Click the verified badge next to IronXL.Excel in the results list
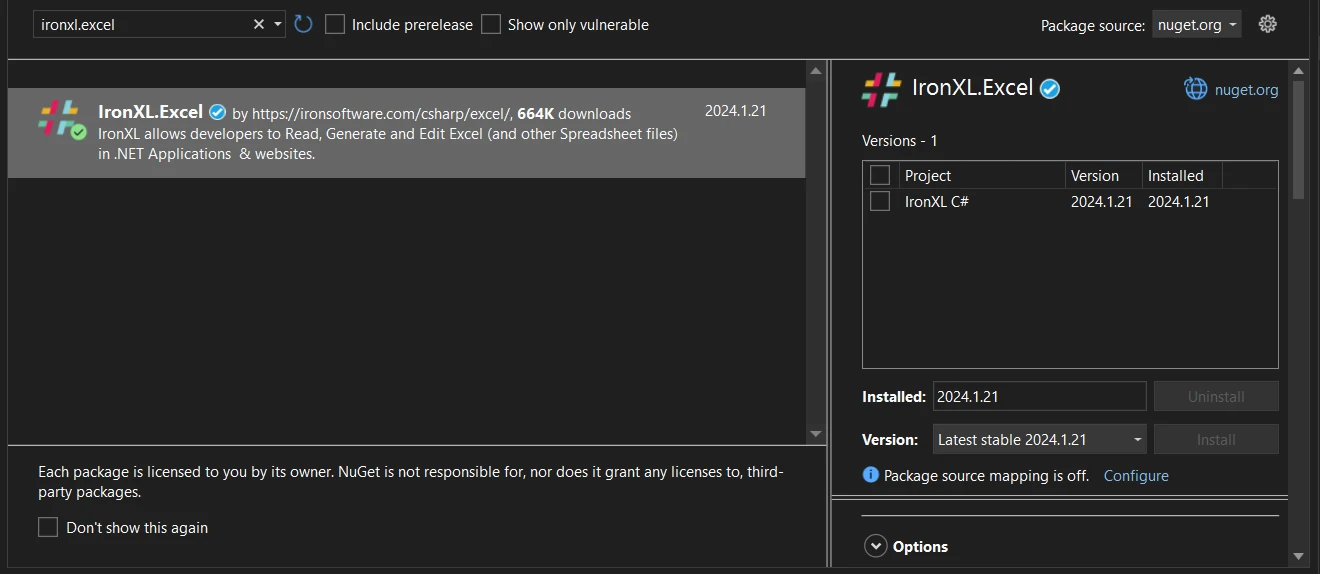1320x574 pixels. coord(217,112)
